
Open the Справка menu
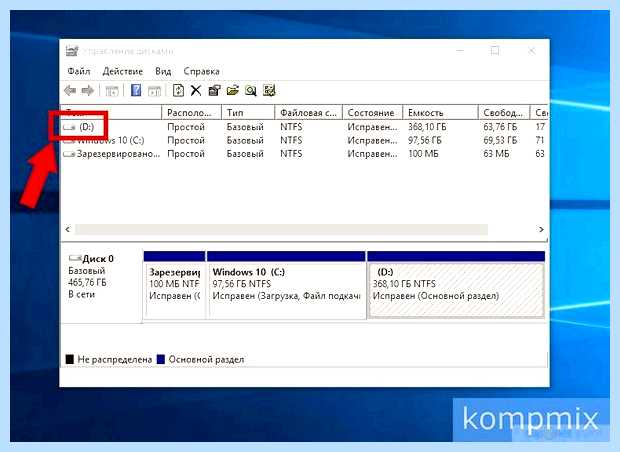click(201, 71)
